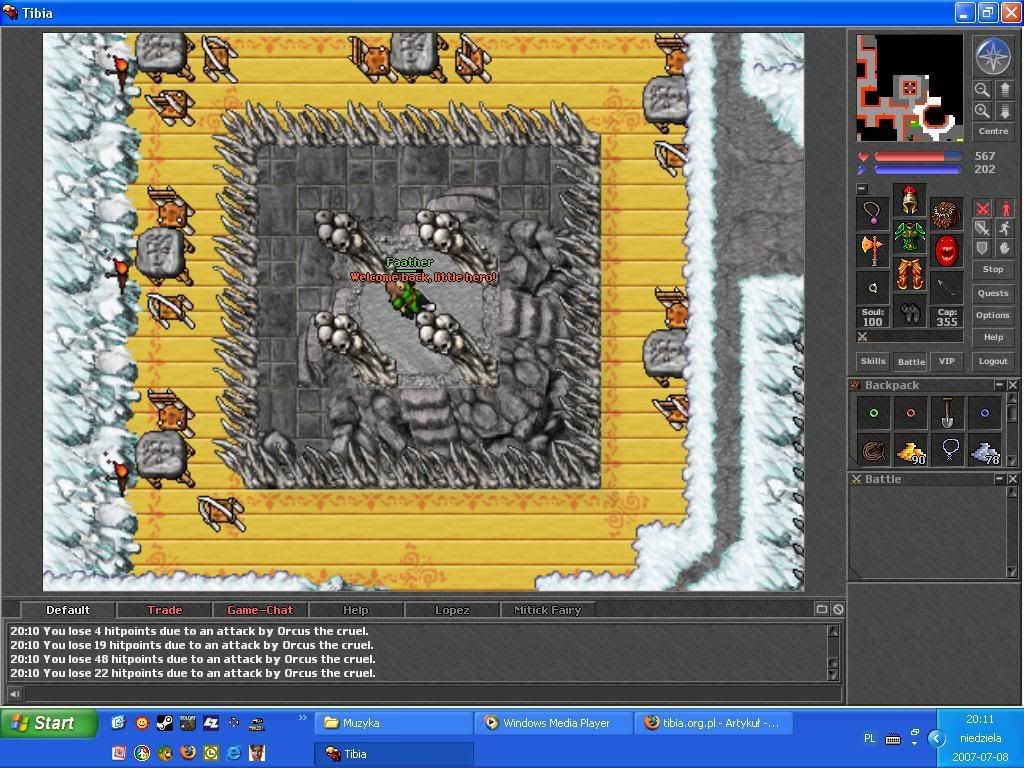Launch Firefox from the quick launch bar
1024x768 pixels.
[x=188, y=753]
